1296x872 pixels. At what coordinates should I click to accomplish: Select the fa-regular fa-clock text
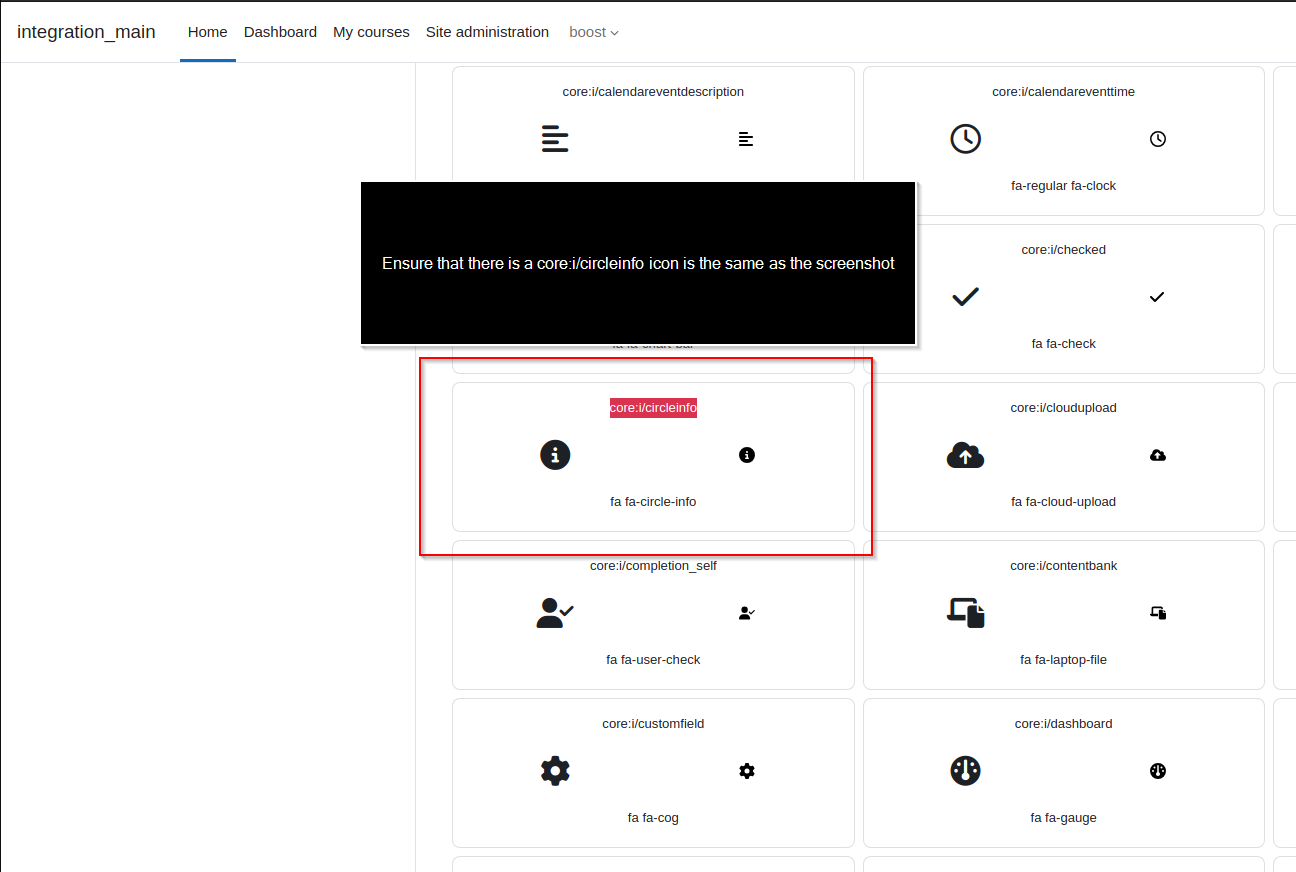[1063, 186]
